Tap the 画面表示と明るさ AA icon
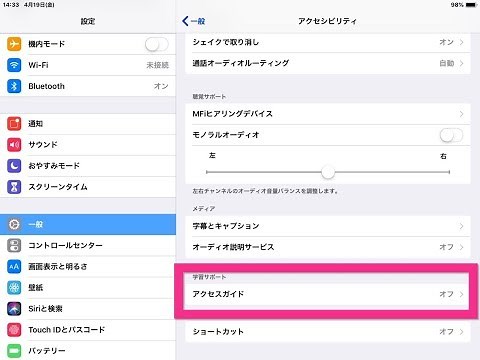The image size is (480, 360). tap(14, 266)
